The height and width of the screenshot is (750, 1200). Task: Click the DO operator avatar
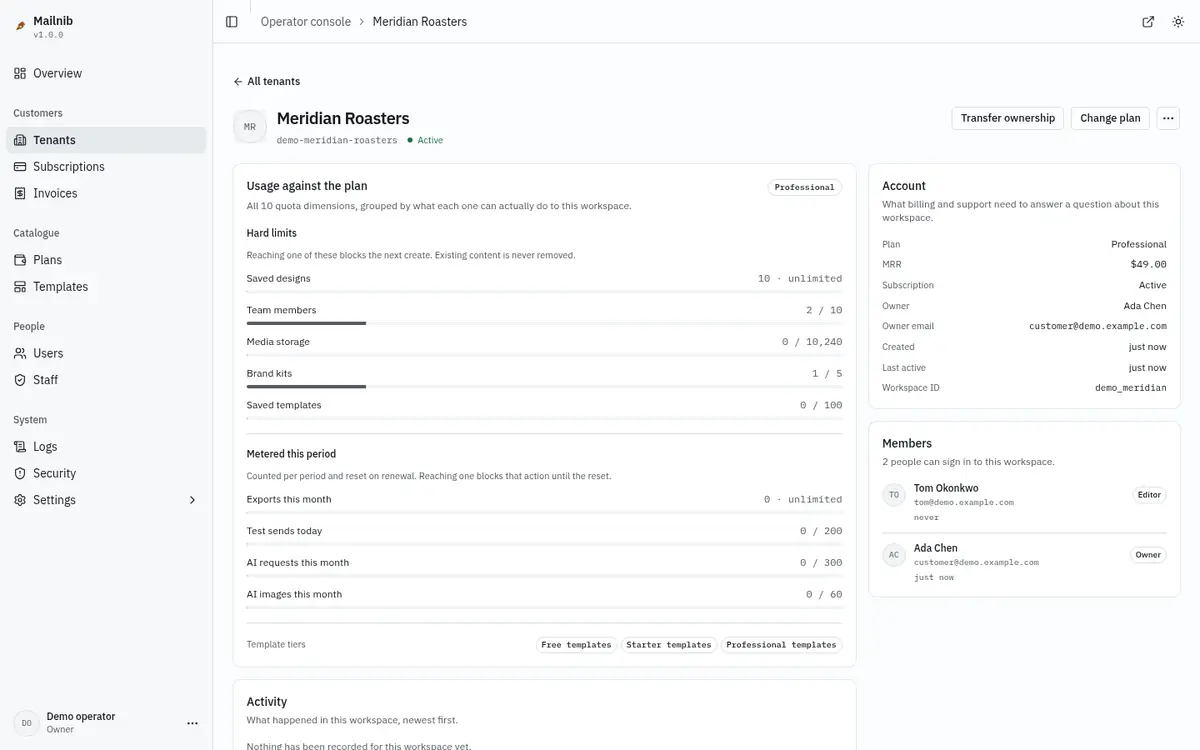(x=26, y=723)
